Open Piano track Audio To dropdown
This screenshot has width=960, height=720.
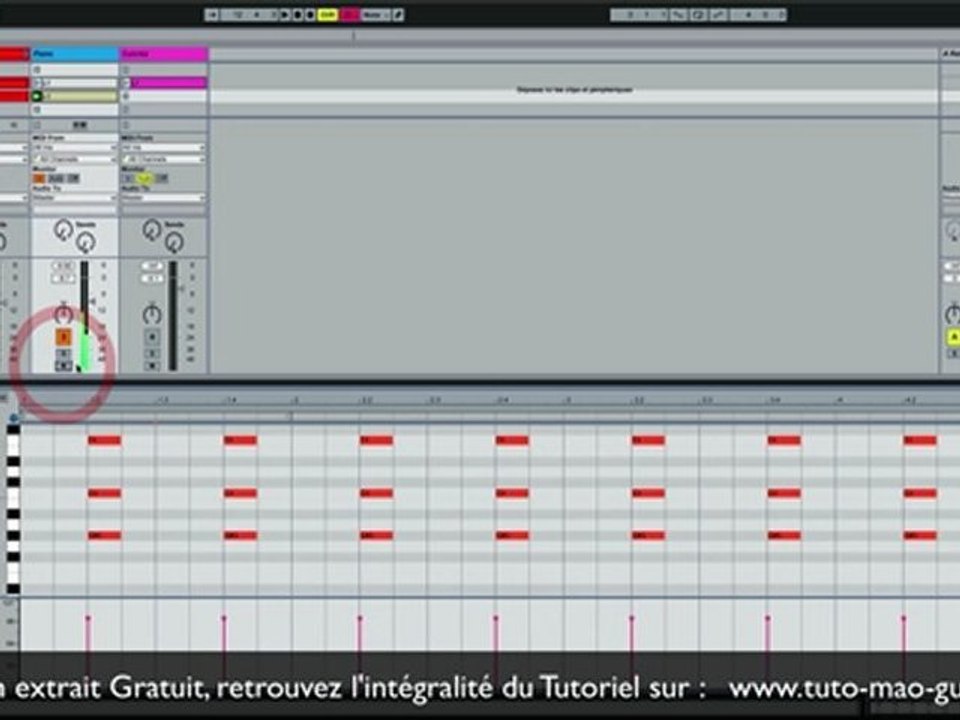[x=74, y=197]
